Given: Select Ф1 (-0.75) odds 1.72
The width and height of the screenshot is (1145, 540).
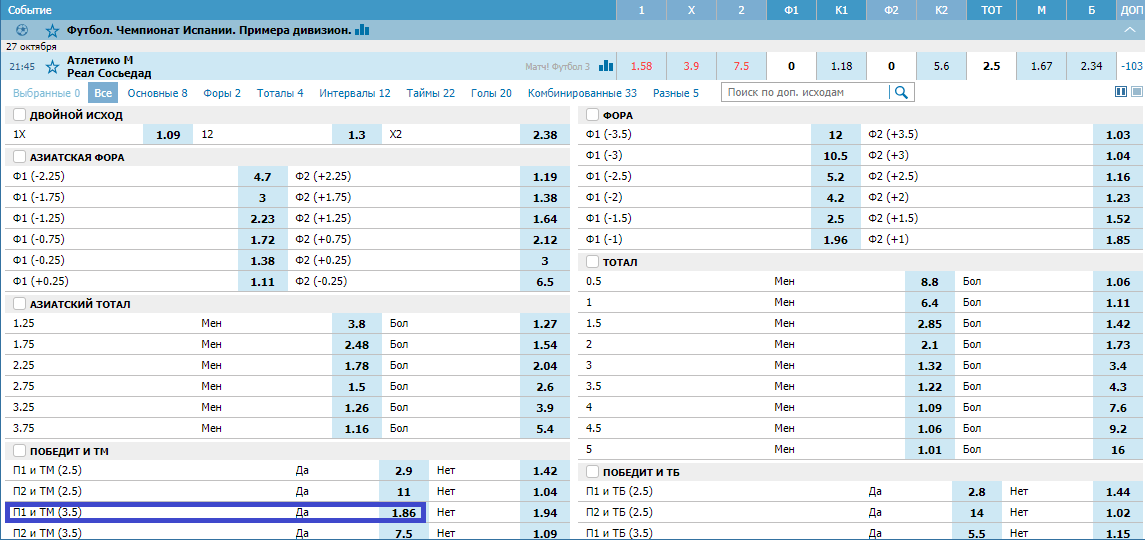Looking at the screenshot, I should coord(262,240).
